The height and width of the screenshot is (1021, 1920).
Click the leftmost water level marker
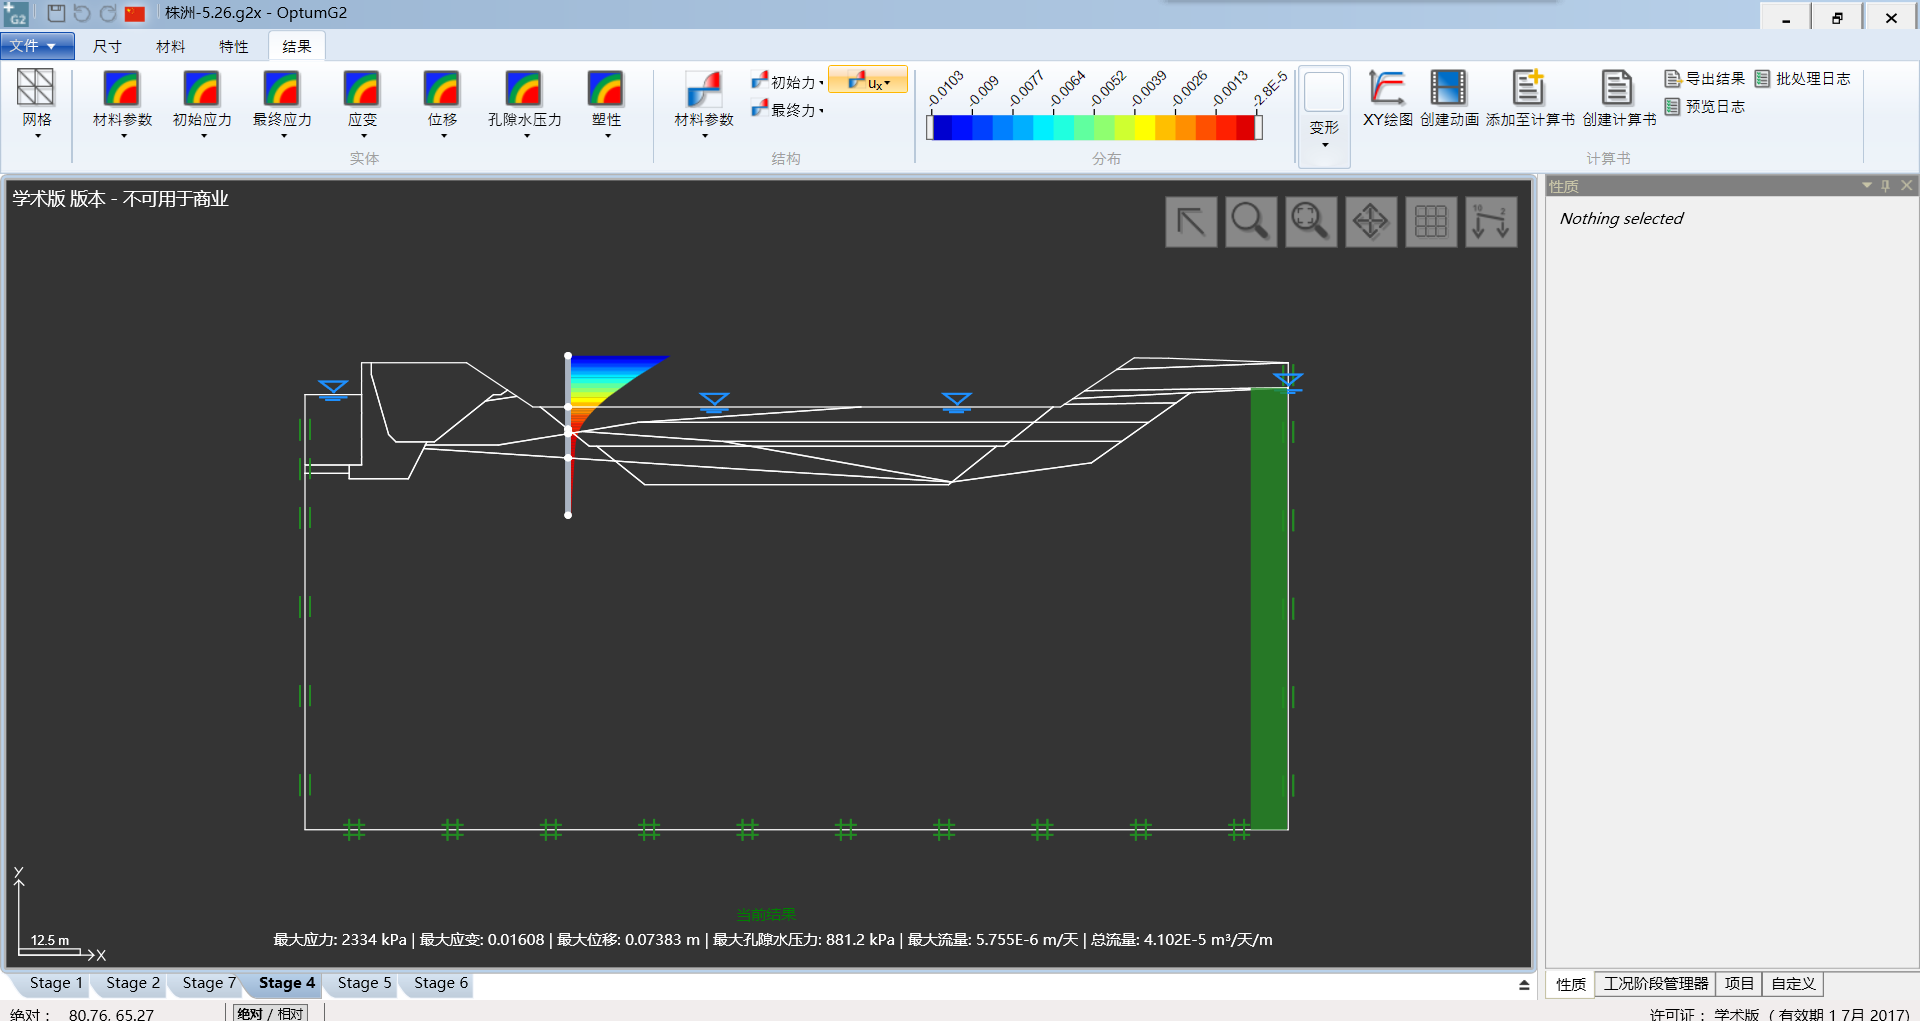point(333,390)
